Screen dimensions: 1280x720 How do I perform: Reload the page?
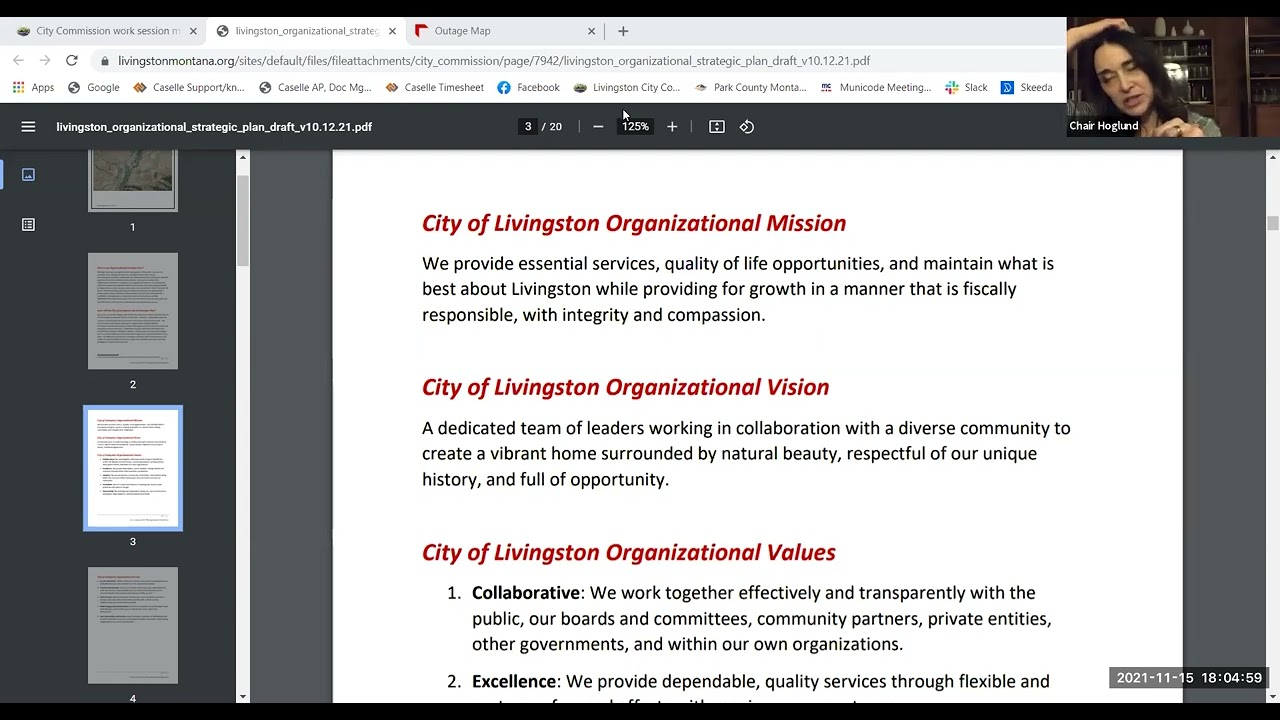[x=72, y=61]
